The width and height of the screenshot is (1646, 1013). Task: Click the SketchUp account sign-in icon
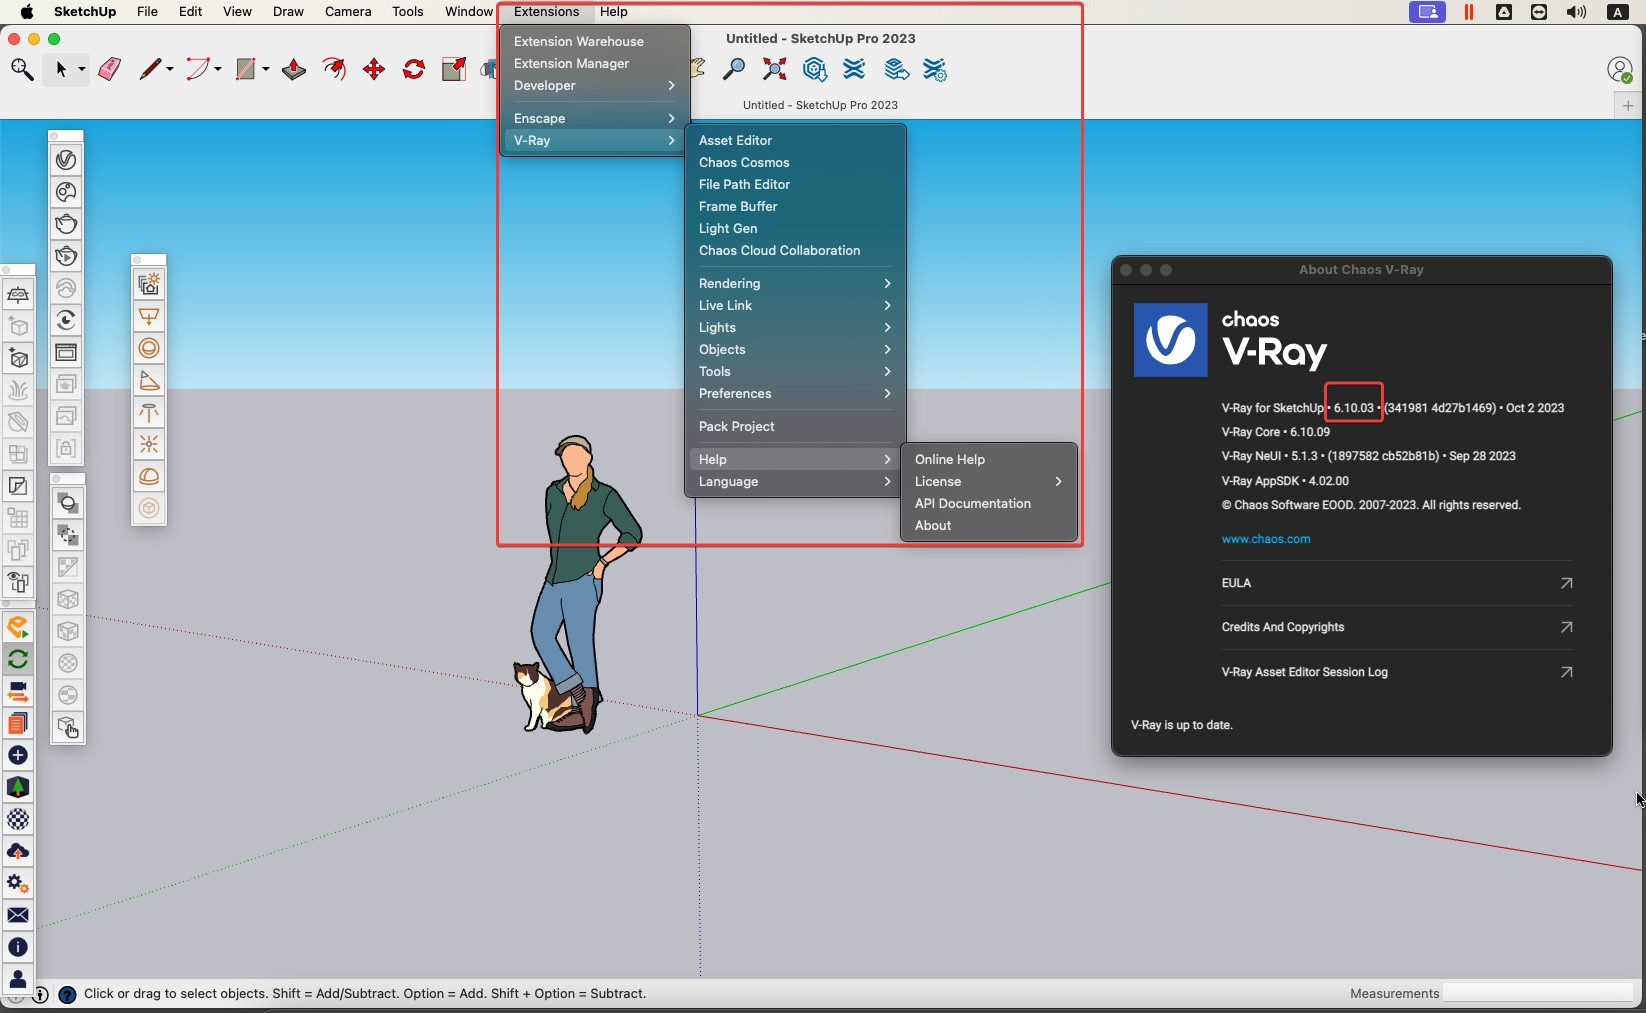pyautogui.click(x=1619, y=70)
